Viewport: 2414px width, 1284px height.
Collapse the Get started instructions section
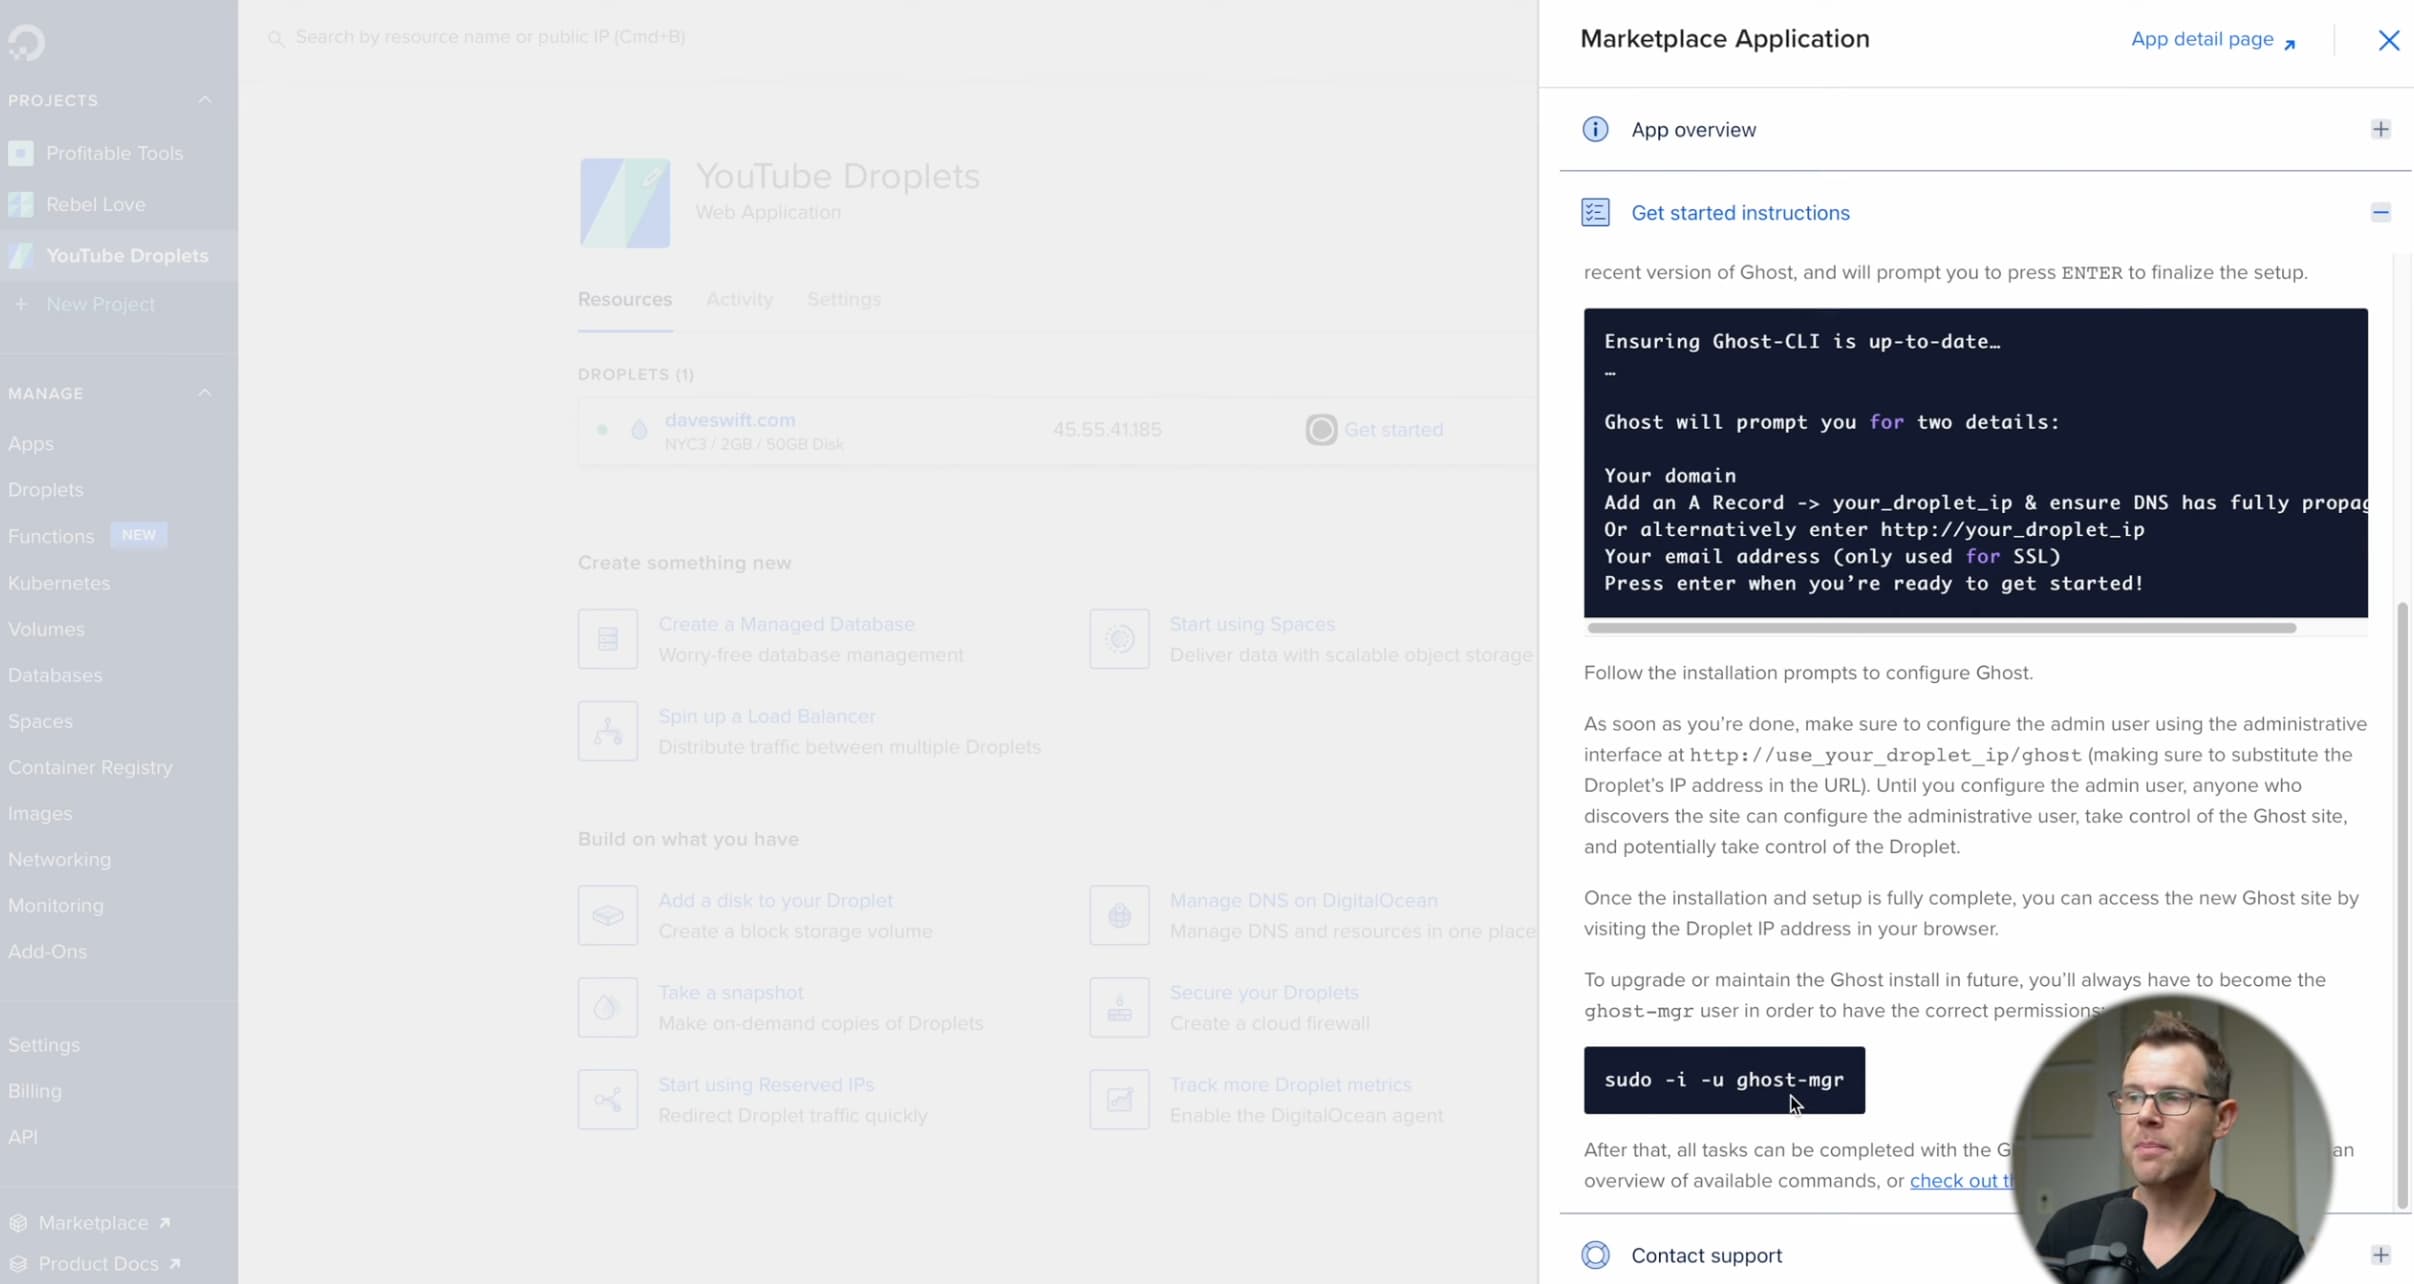coord(2380,212)
